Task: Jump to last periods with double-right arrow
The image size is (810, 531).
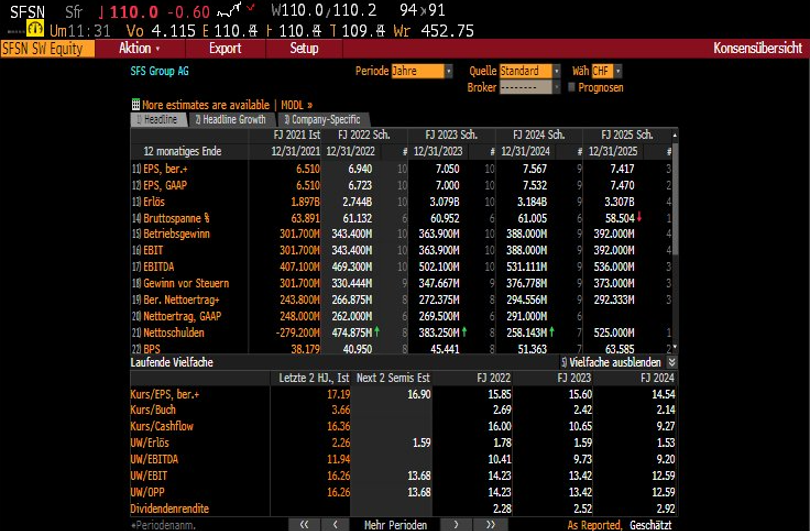Action: coord(490,524)
